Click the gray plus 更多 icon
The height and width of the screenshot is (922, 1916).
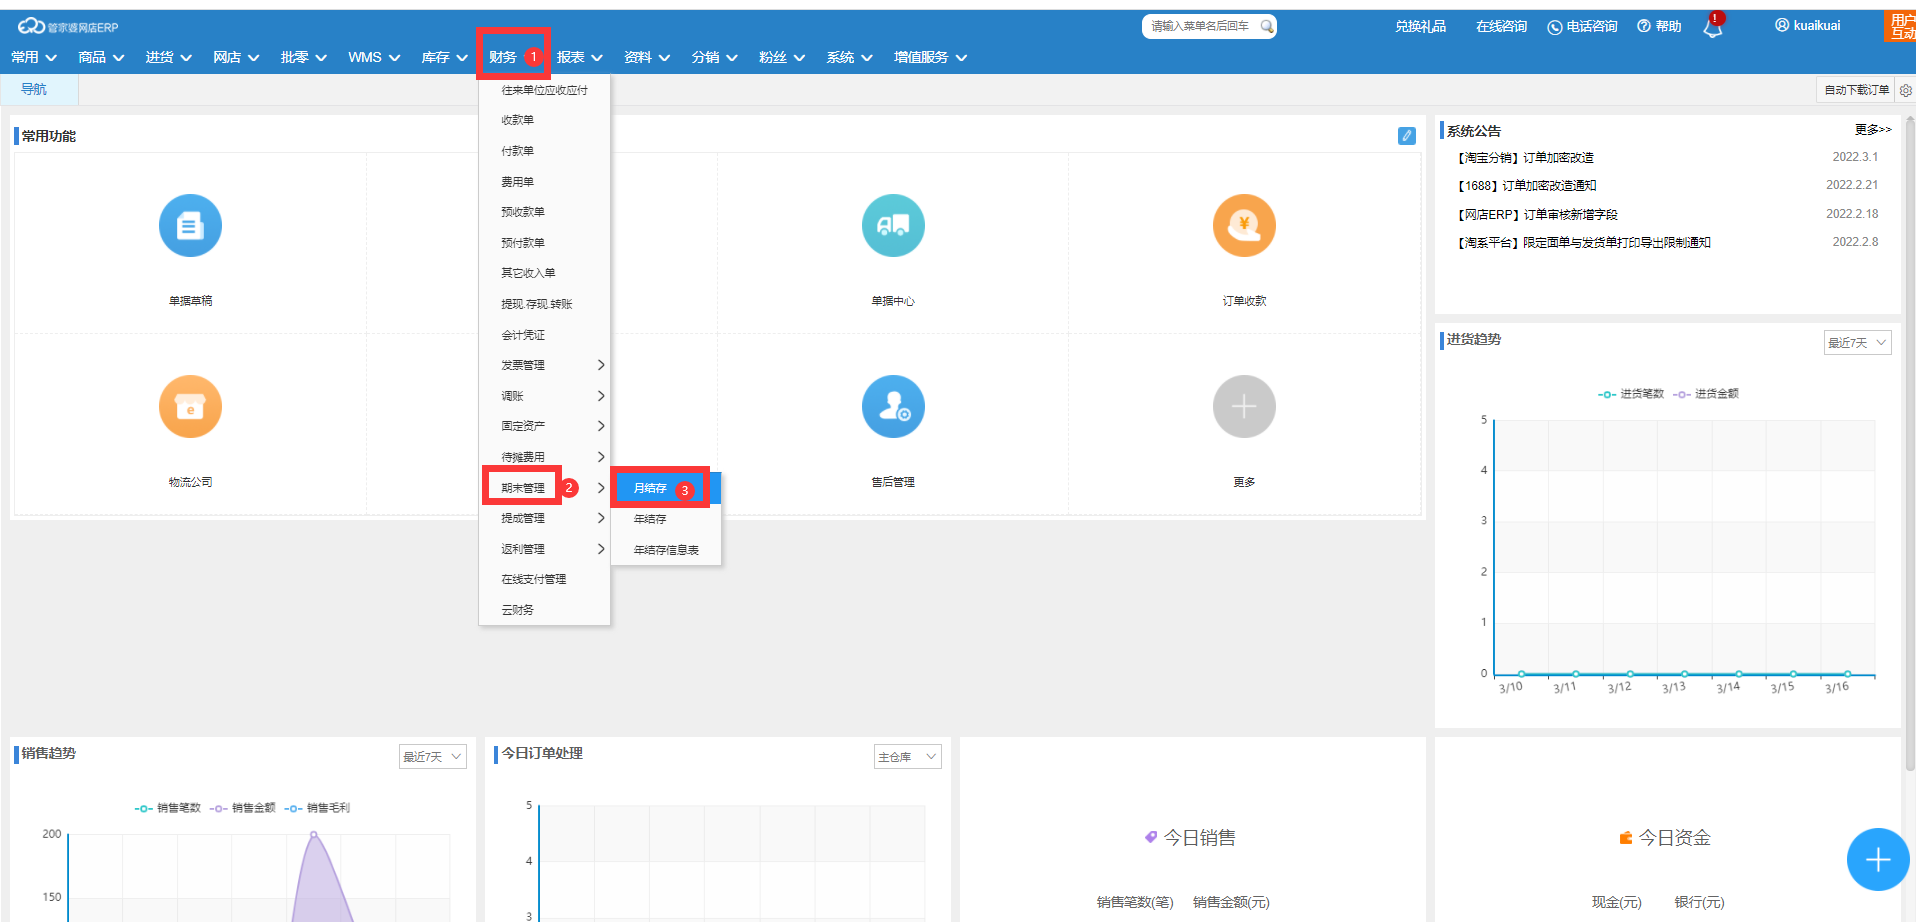point(1244,407)
